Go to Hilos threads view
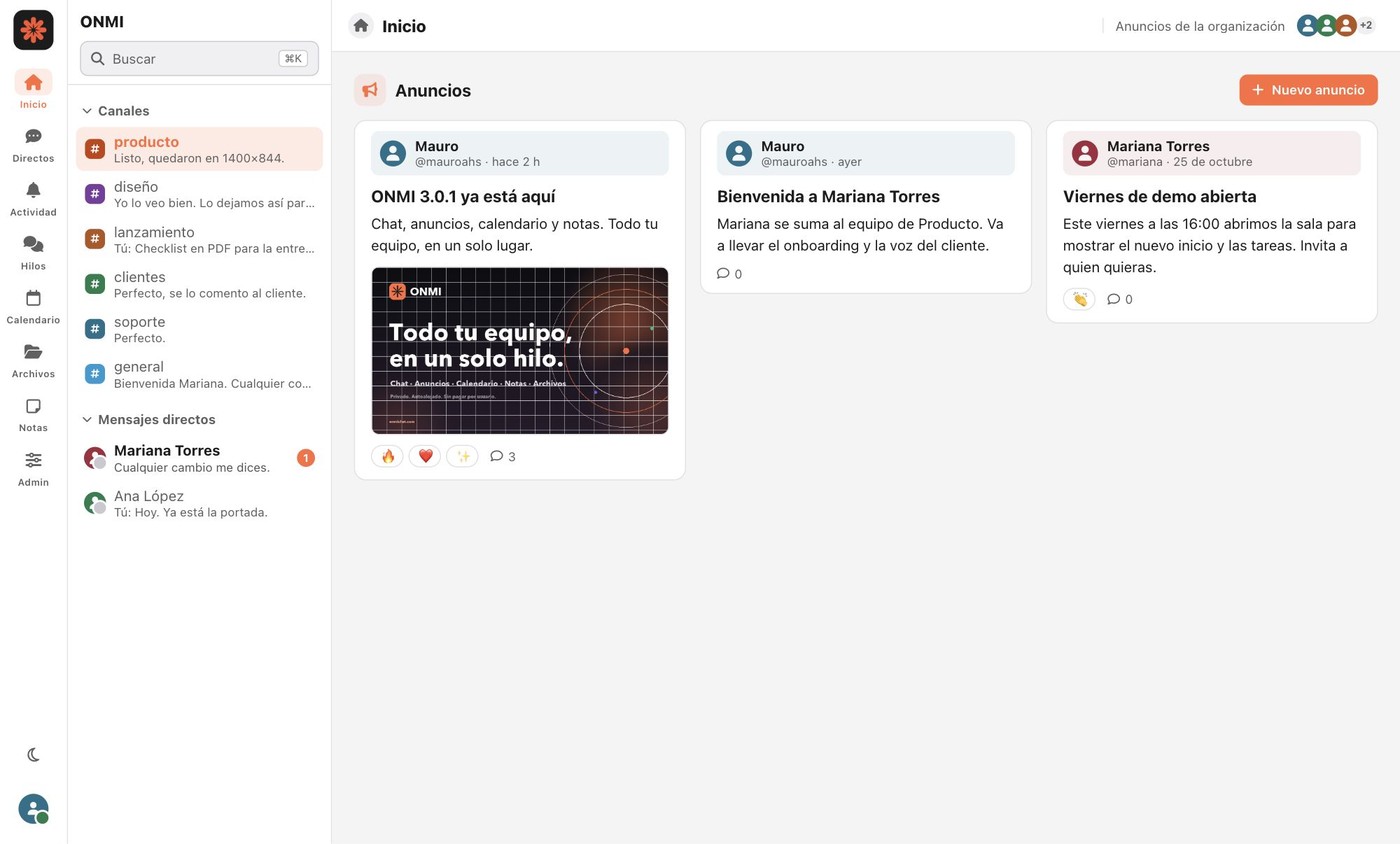Viewport: 1400px width, 844px height. click(33, 253)
